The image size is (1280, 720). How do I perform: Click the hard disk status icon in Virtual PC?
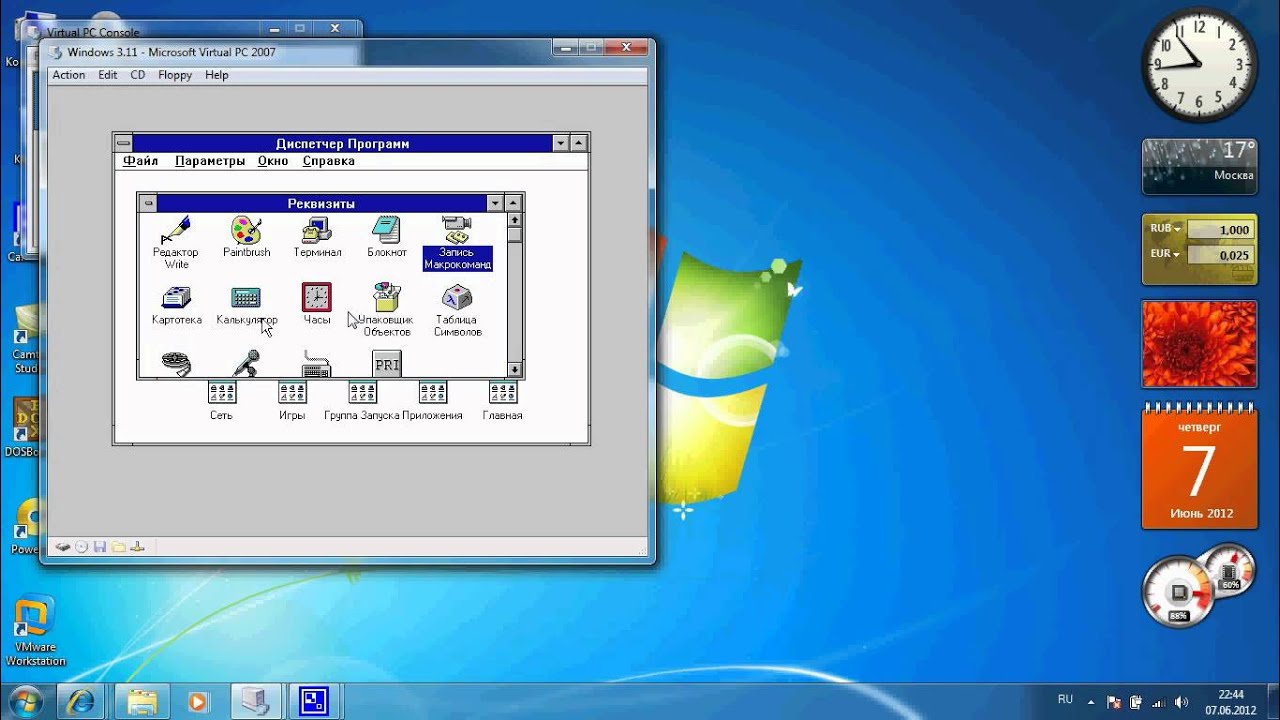[63, 547]
